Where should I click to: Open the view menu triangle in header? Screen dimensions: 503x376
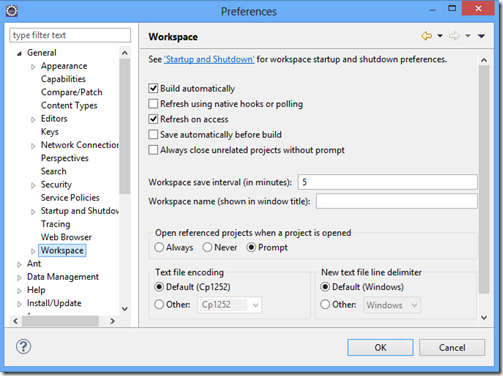click(481, 36)
